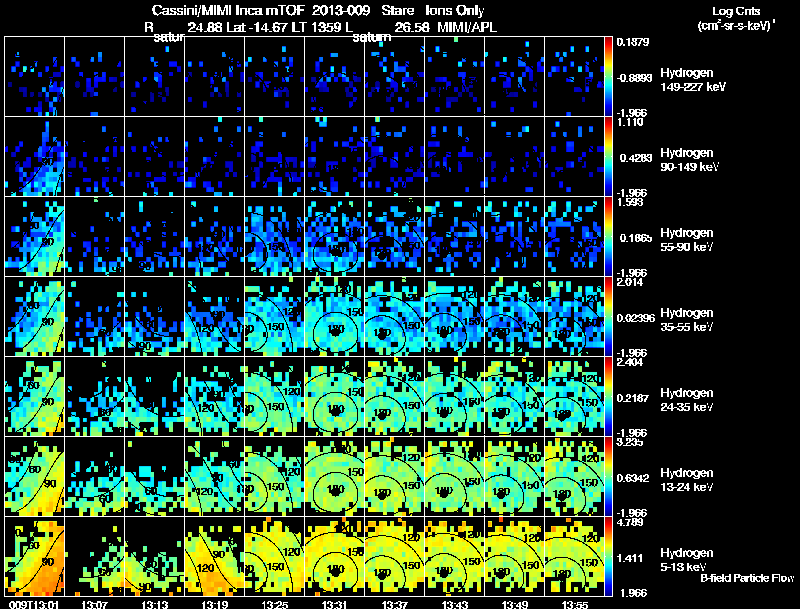Click the 13:31 time label
Viewport: 800px width, 609px height.
pyautogui.click(x=334, y=604)
